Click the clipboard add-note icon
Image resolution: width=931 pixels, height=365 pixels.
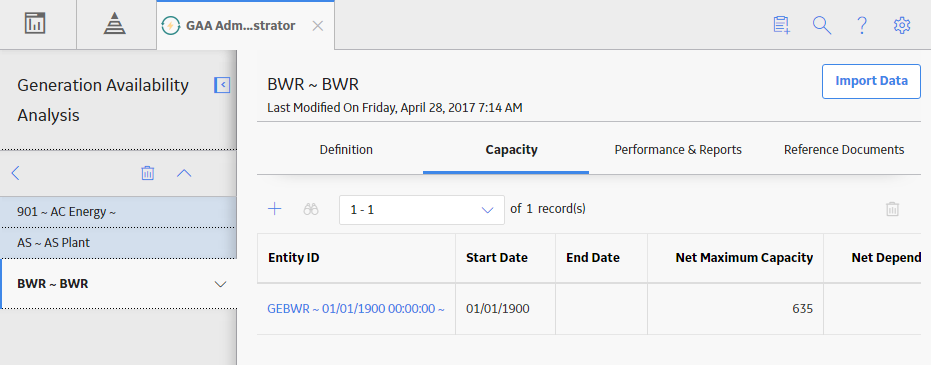[x=782, y=26]
